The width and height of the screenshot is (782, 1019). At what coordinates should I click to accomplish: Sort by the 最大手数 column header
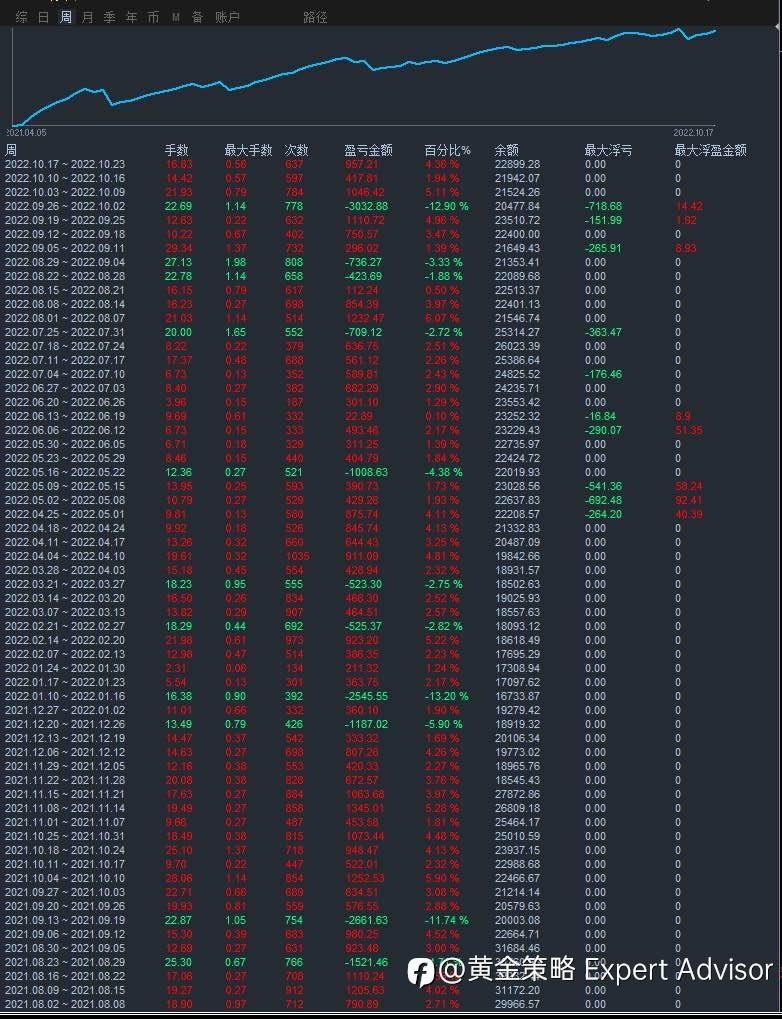pyautogui.click(x=248, y=150)
